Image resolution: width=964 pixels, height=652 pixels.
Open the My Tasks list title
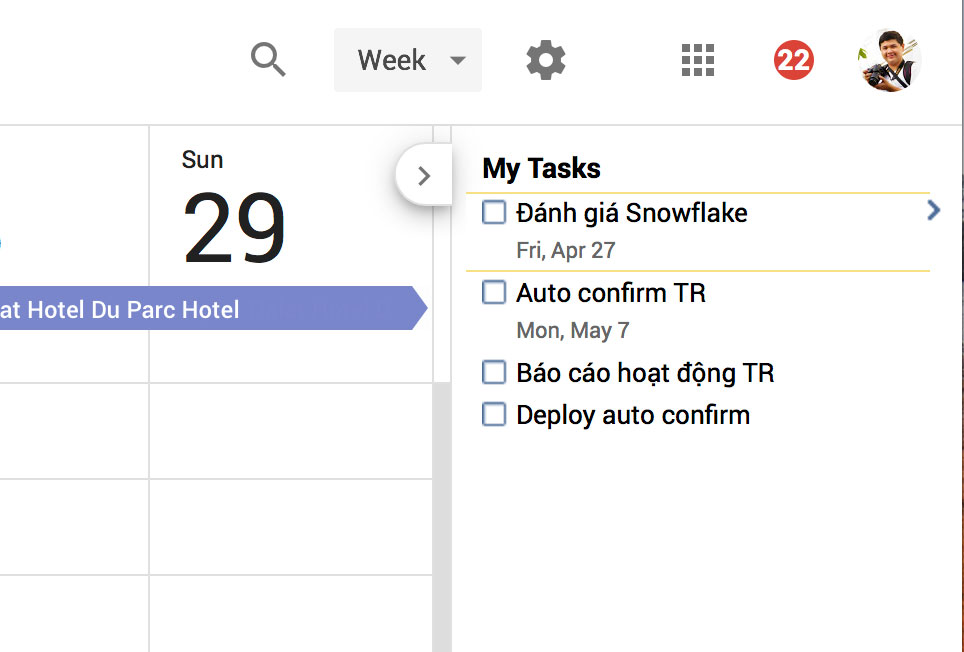pos(541,168)
